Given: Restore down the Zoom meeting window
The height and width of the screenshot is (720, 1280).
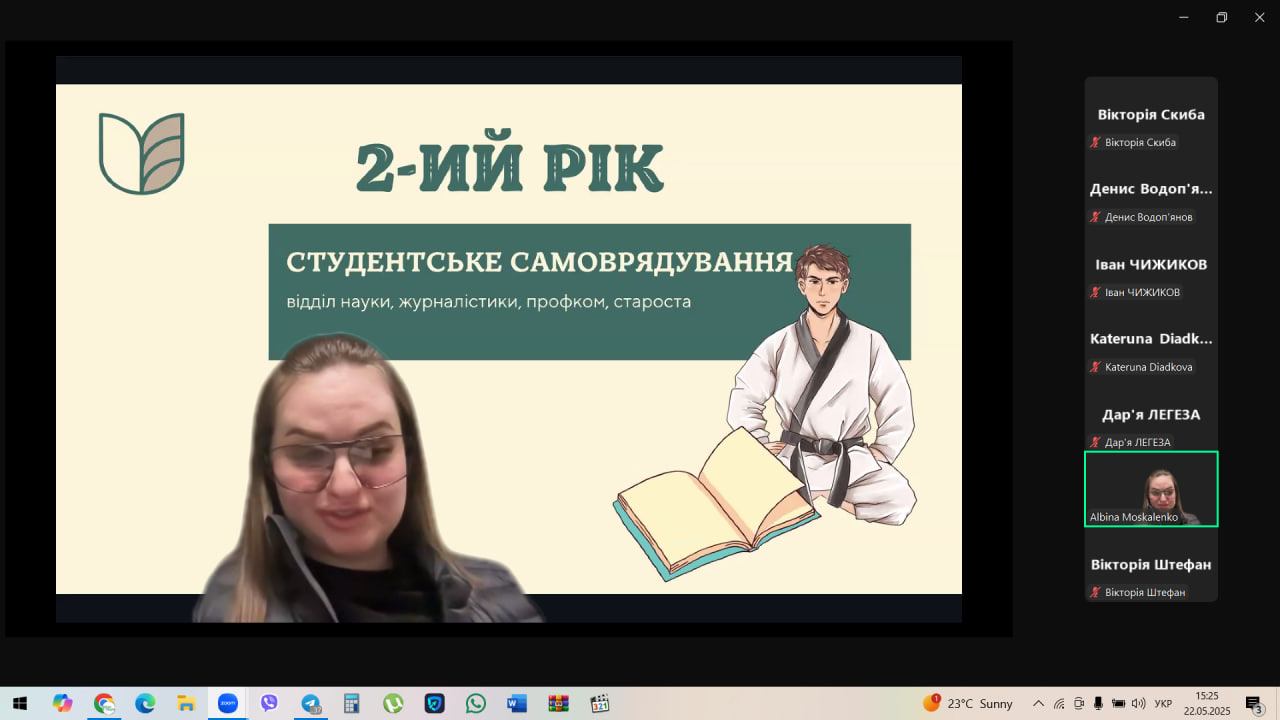Looking at the screenshot, I should tap(1221, 17).
